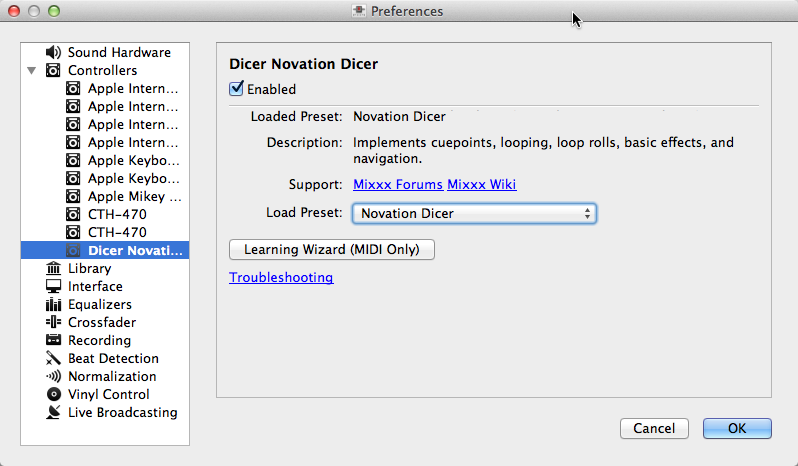Click the Vinyl Control record icon
This screenshot has width=798, height=466.
53,394
